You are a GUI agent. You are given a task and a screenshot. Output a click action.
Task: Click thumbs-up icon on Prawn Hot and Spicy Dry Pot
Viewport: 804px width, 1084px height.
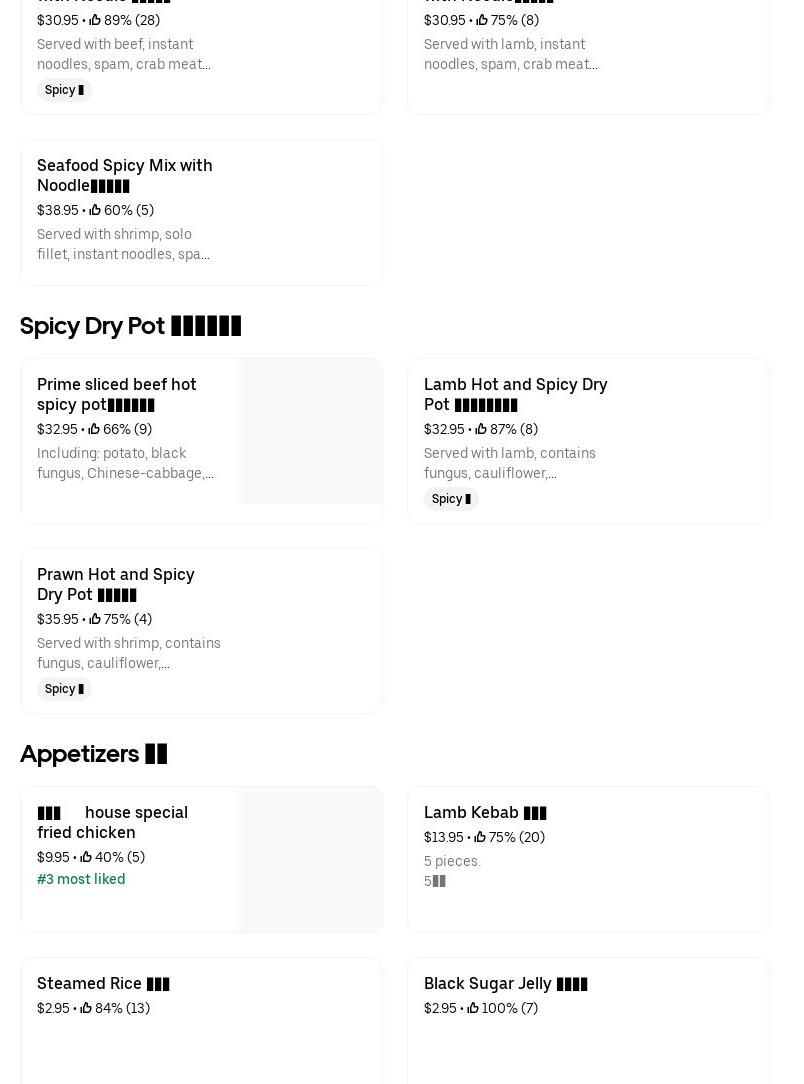(95, 620)
